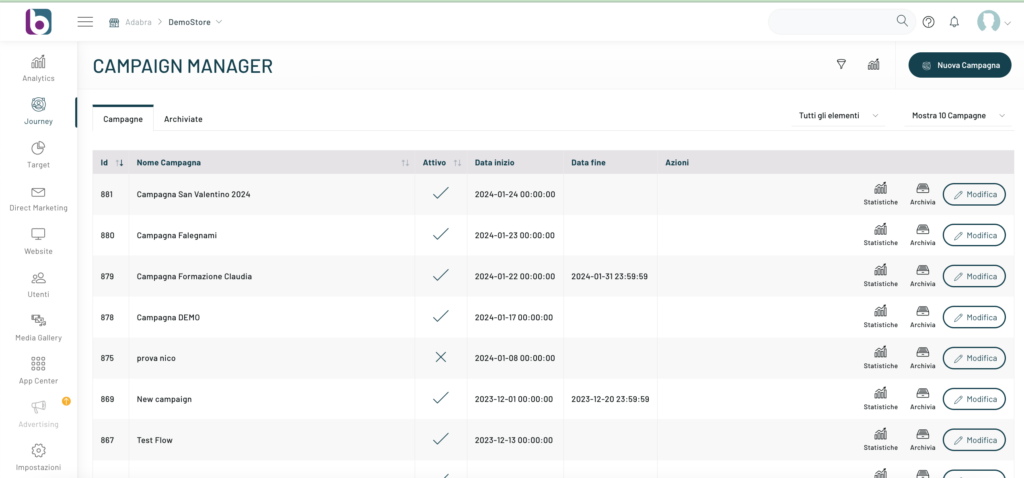Click the top search input field
This screenshot has height=478, width=1024.
(830, 22)
